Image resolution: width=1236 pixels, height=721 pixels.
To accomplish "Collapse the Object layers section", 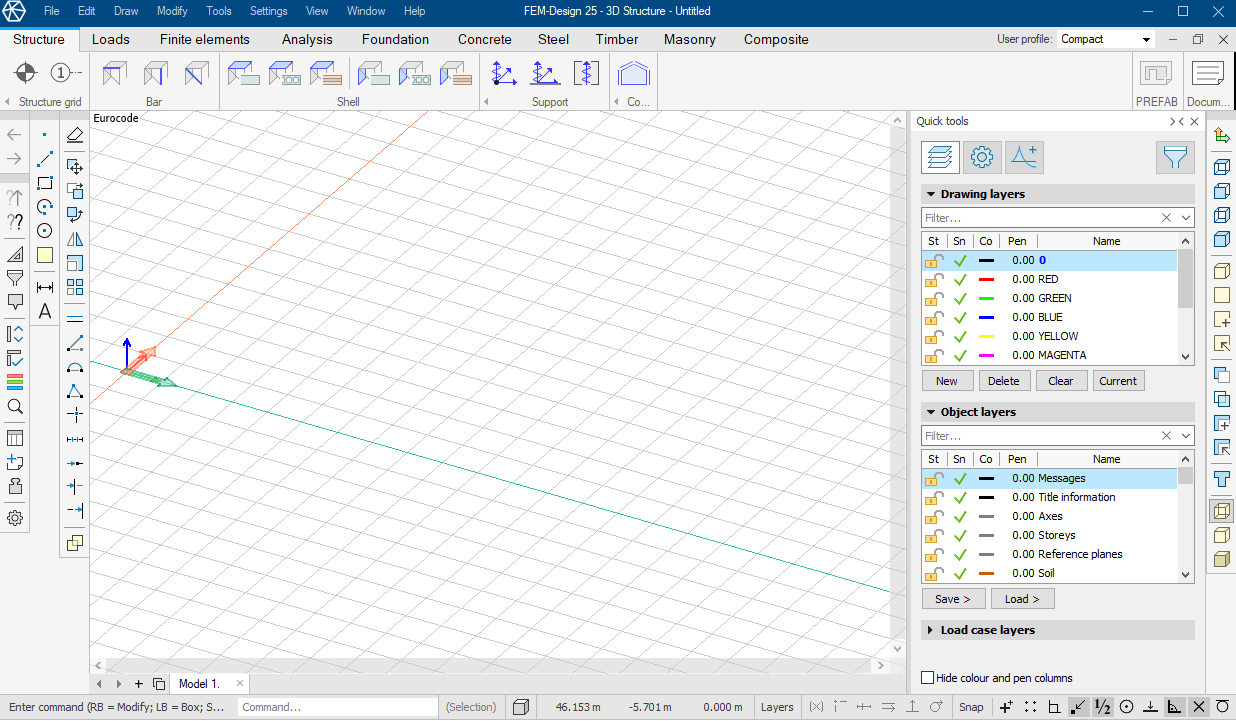I will [x=931, y=412].
